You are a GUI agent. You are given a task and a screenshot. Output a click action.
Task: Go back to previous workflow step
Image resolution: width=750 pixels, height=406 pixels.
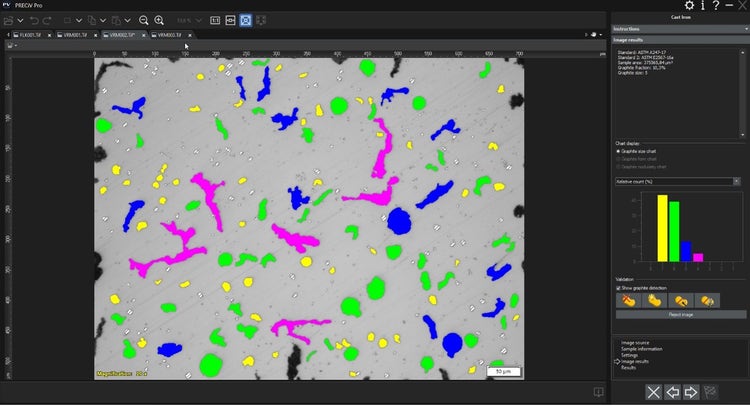coord(672,391)
